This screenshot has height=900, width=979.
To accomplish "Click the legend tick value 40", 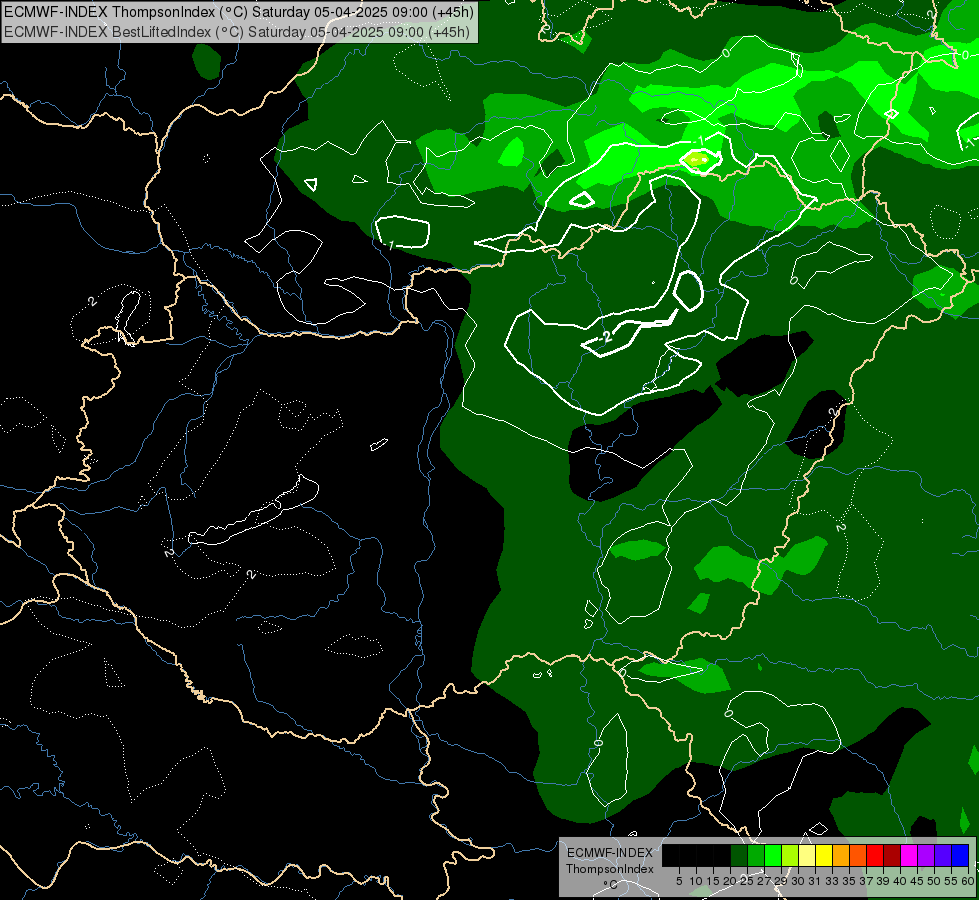I will pos(900,881).
